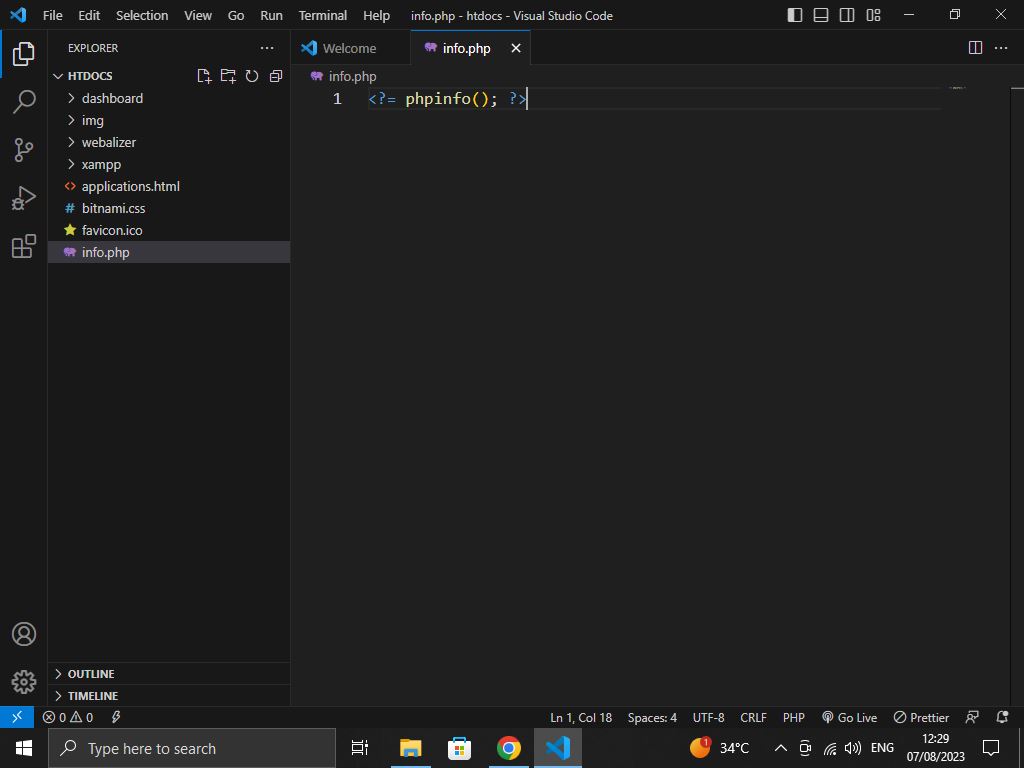Open the Search view in activity bar

point(24,102)
